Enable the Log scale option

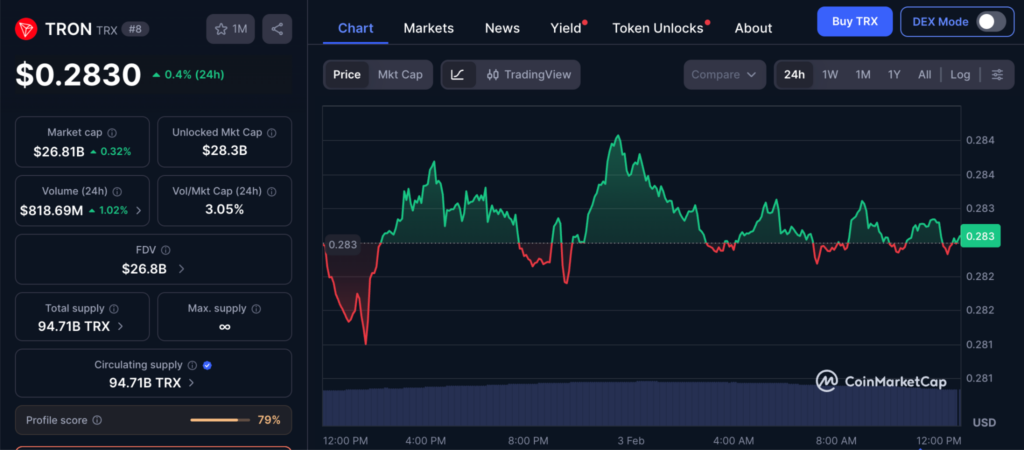coord(960,75)
